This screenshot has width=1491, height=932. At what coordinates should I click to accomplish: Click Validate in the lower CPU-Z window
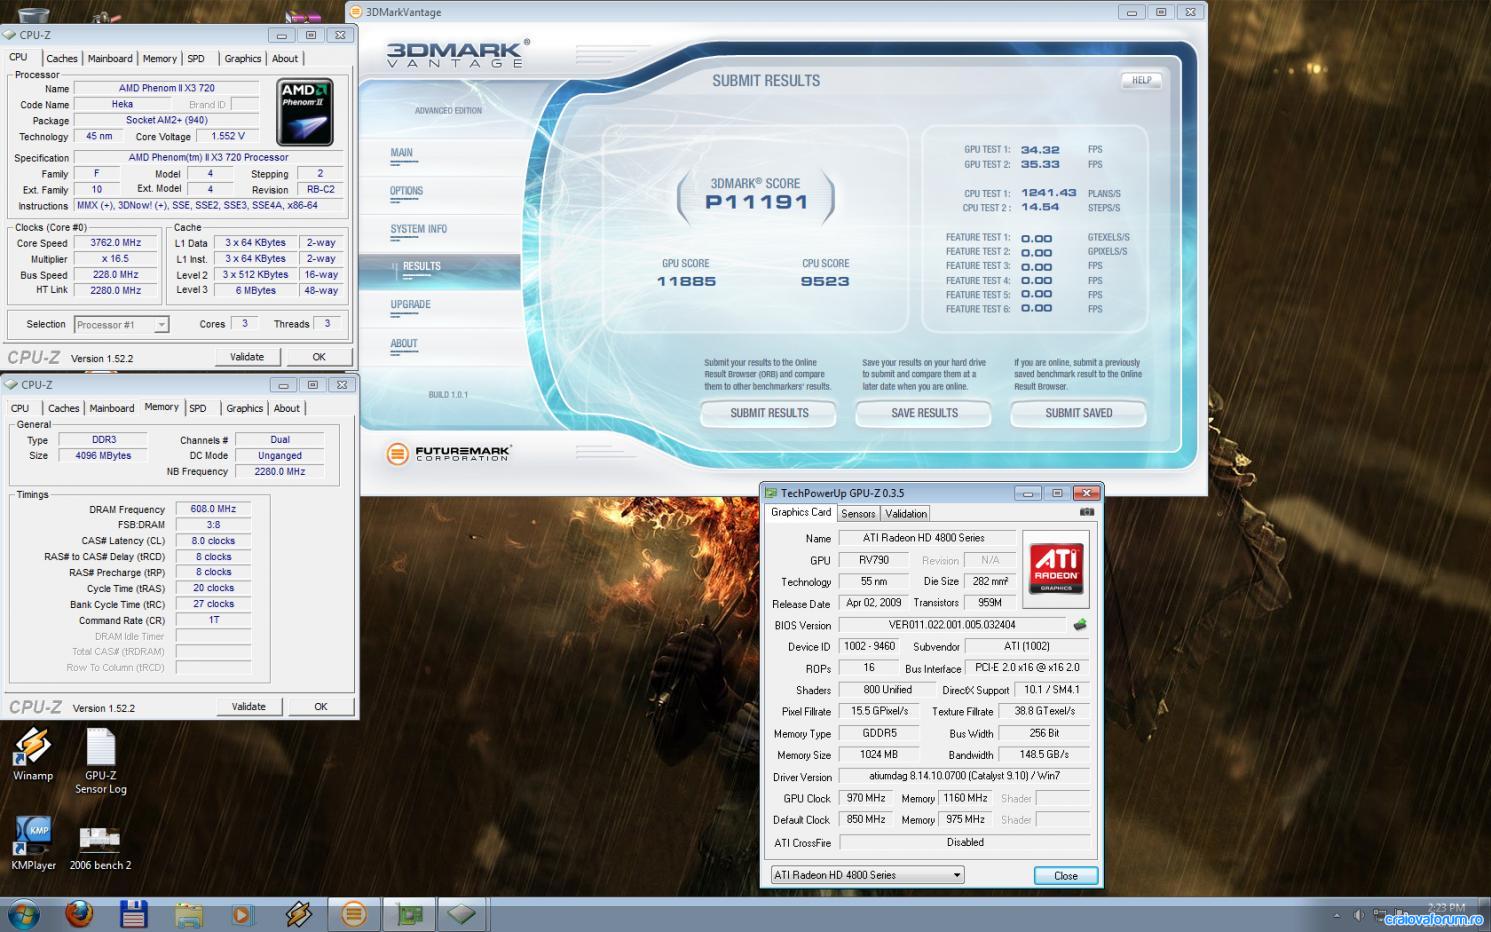(x=249, y=707)
